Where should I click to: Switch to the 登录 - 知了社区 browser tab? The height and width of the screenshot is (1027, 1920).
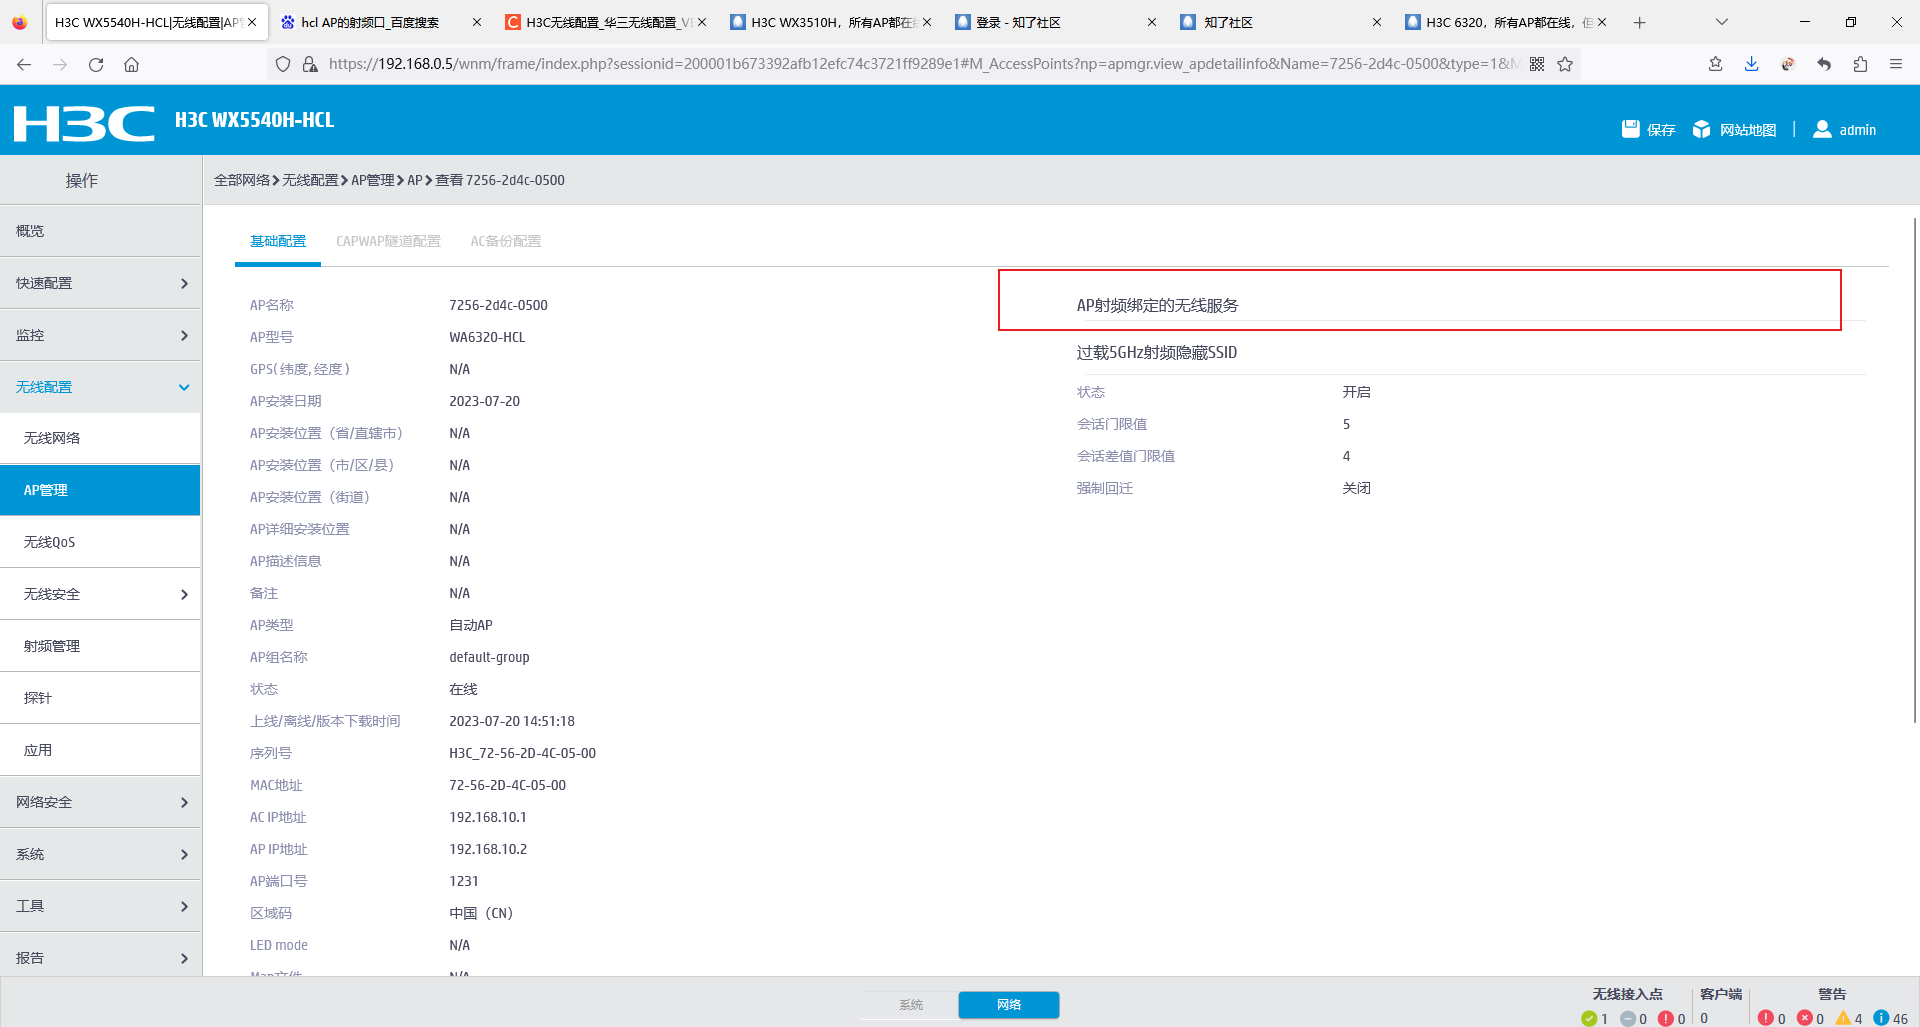coord(1055,22)
